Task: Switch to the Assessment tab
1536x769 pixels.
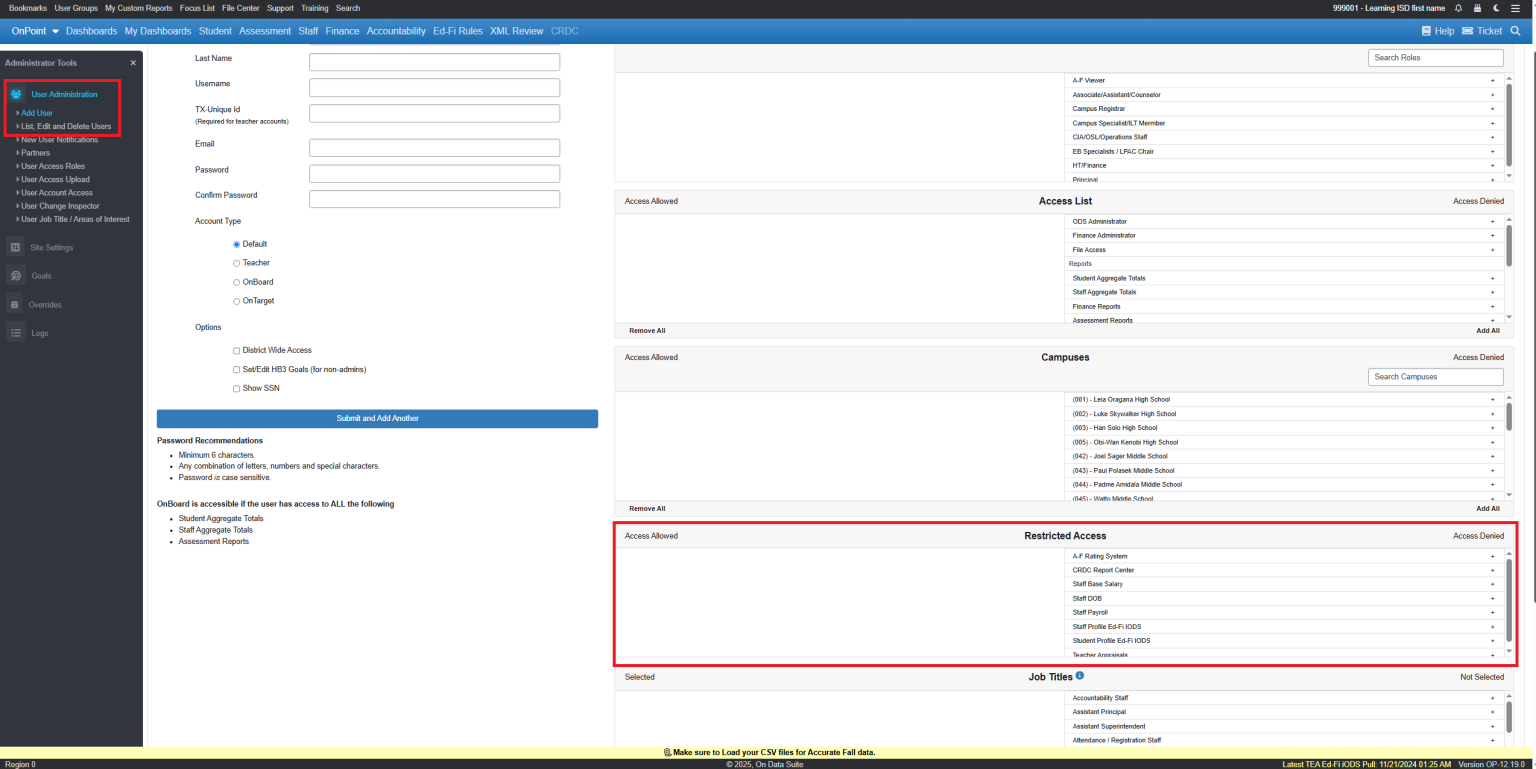Action: (x=264, y=31)
